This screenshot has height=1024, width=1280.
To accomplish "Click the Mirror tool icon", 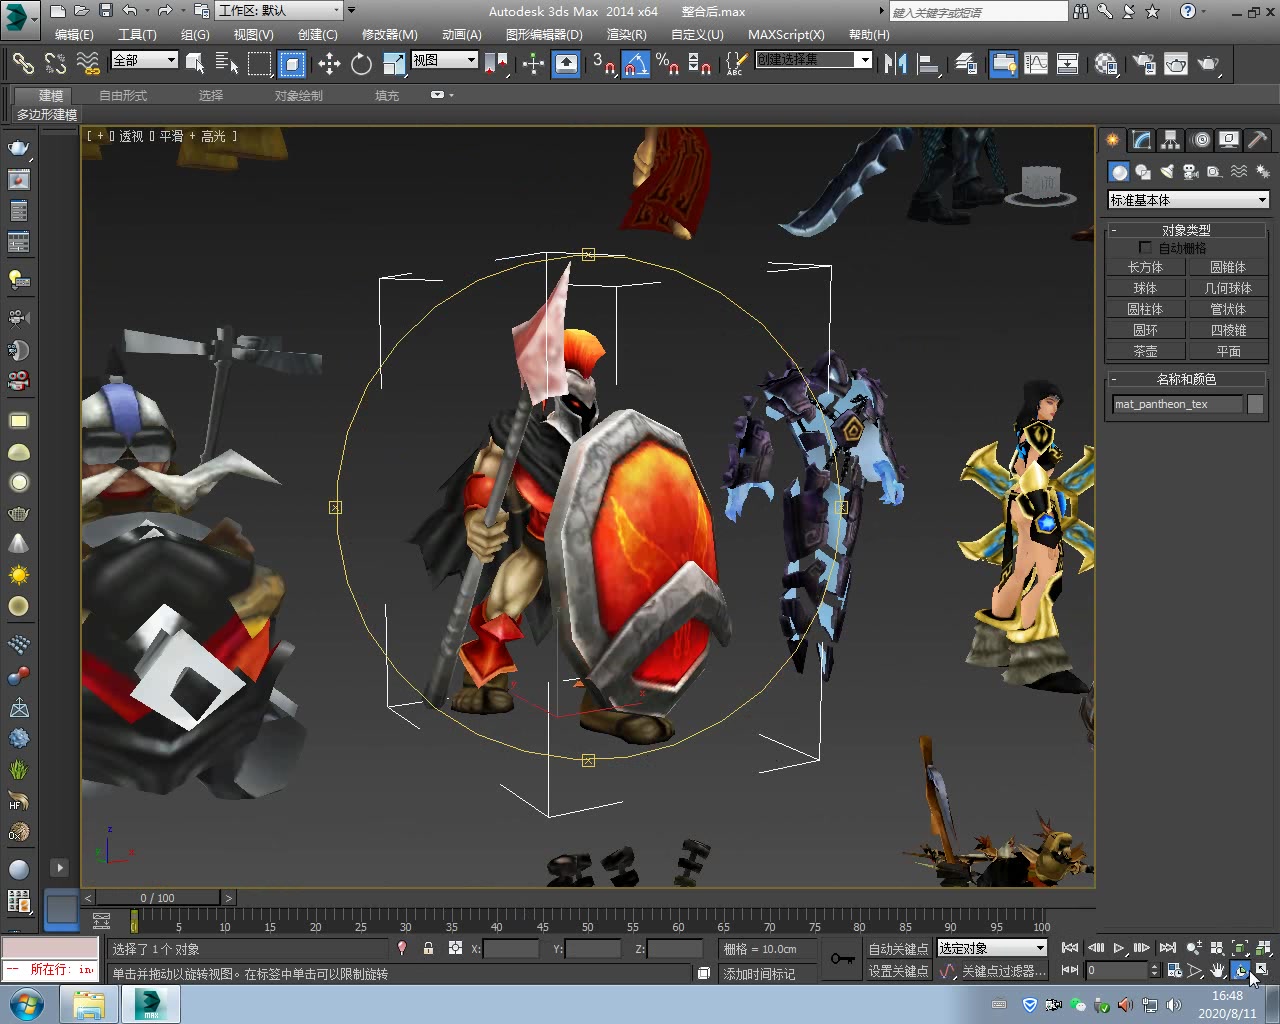I will (x=895, y=64).
